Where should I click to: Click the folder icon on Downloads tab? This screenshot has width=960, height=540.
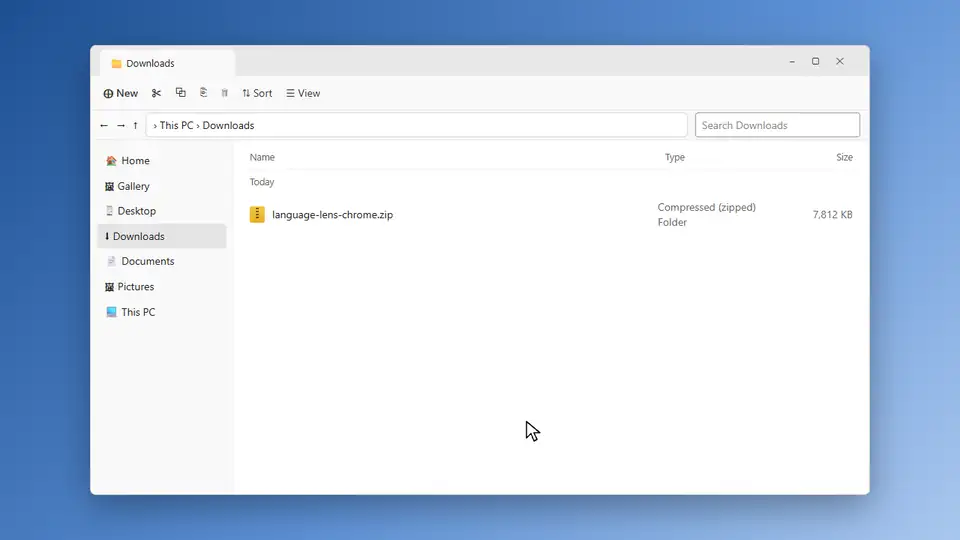(x=116, y=64)
